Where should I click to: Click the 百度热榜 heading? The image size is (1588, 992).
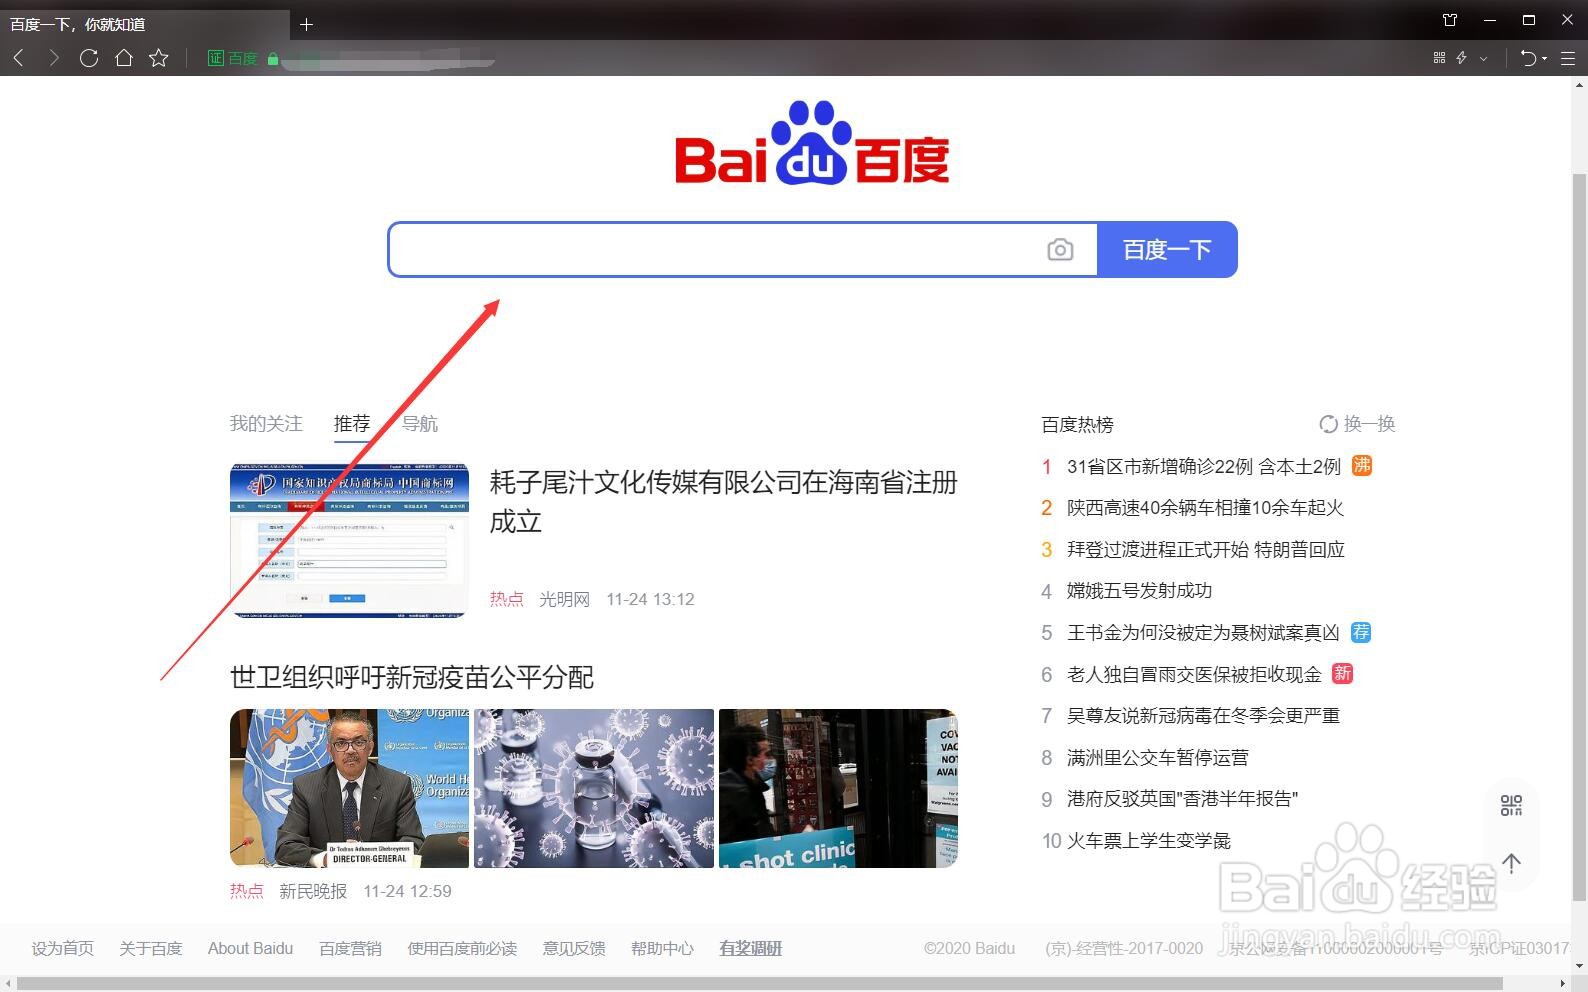(1077, 424)
